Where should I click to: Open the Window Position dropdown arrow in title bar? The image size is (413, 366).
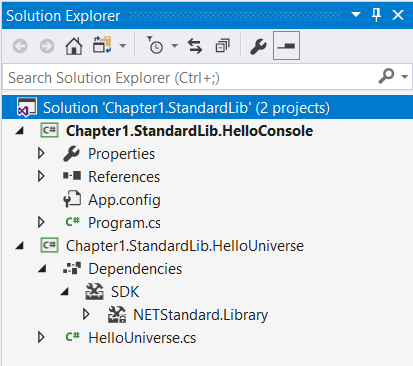(356, 15)
